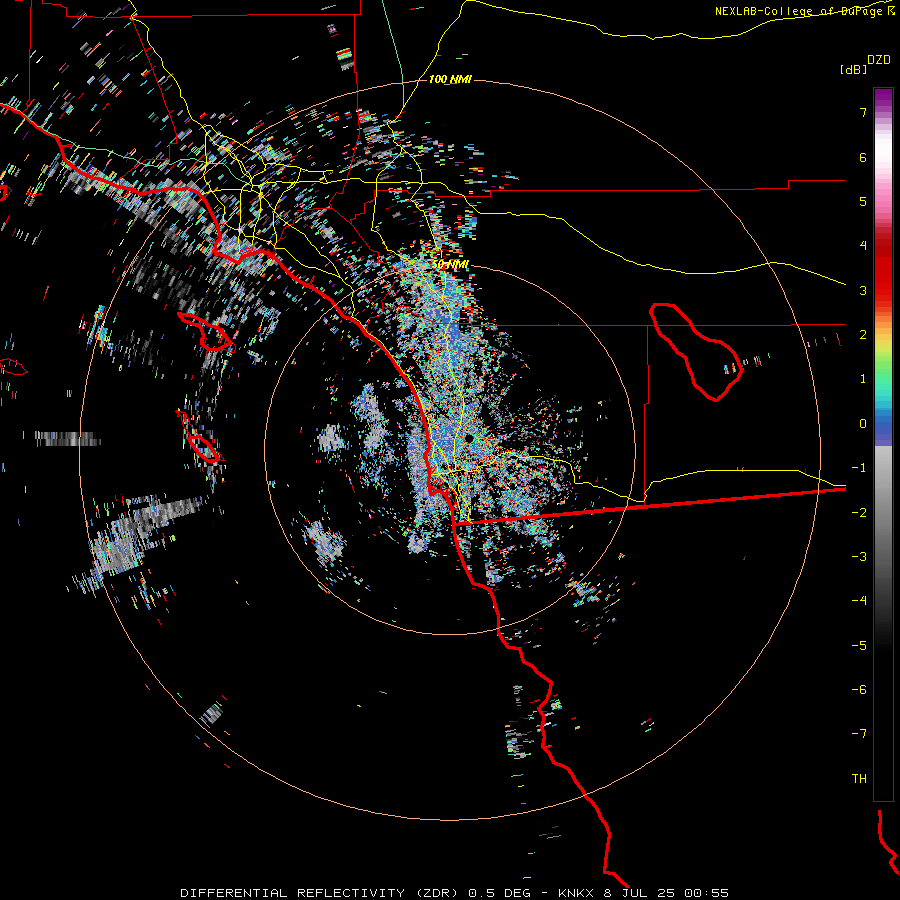The height and width of the screenshot is (900, 900).
Task: Select the -7 value on the dB scale
Action: pos(859,734)
